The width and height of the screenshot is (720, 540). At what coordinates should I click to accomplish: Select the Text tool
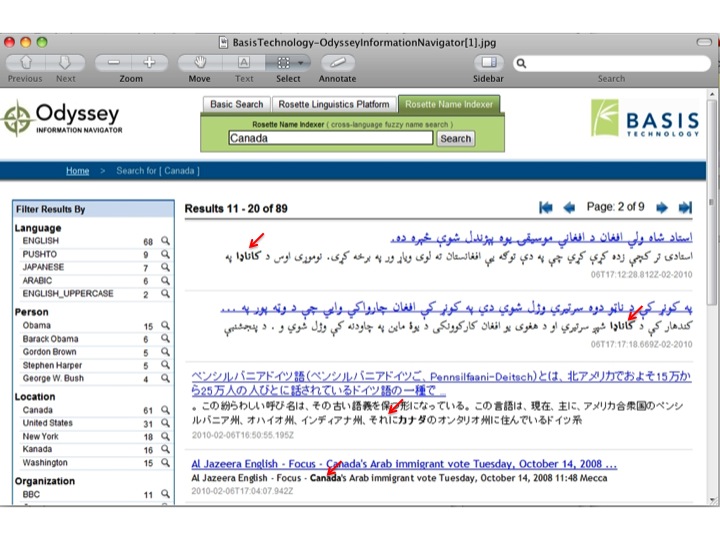coord(244,62)
